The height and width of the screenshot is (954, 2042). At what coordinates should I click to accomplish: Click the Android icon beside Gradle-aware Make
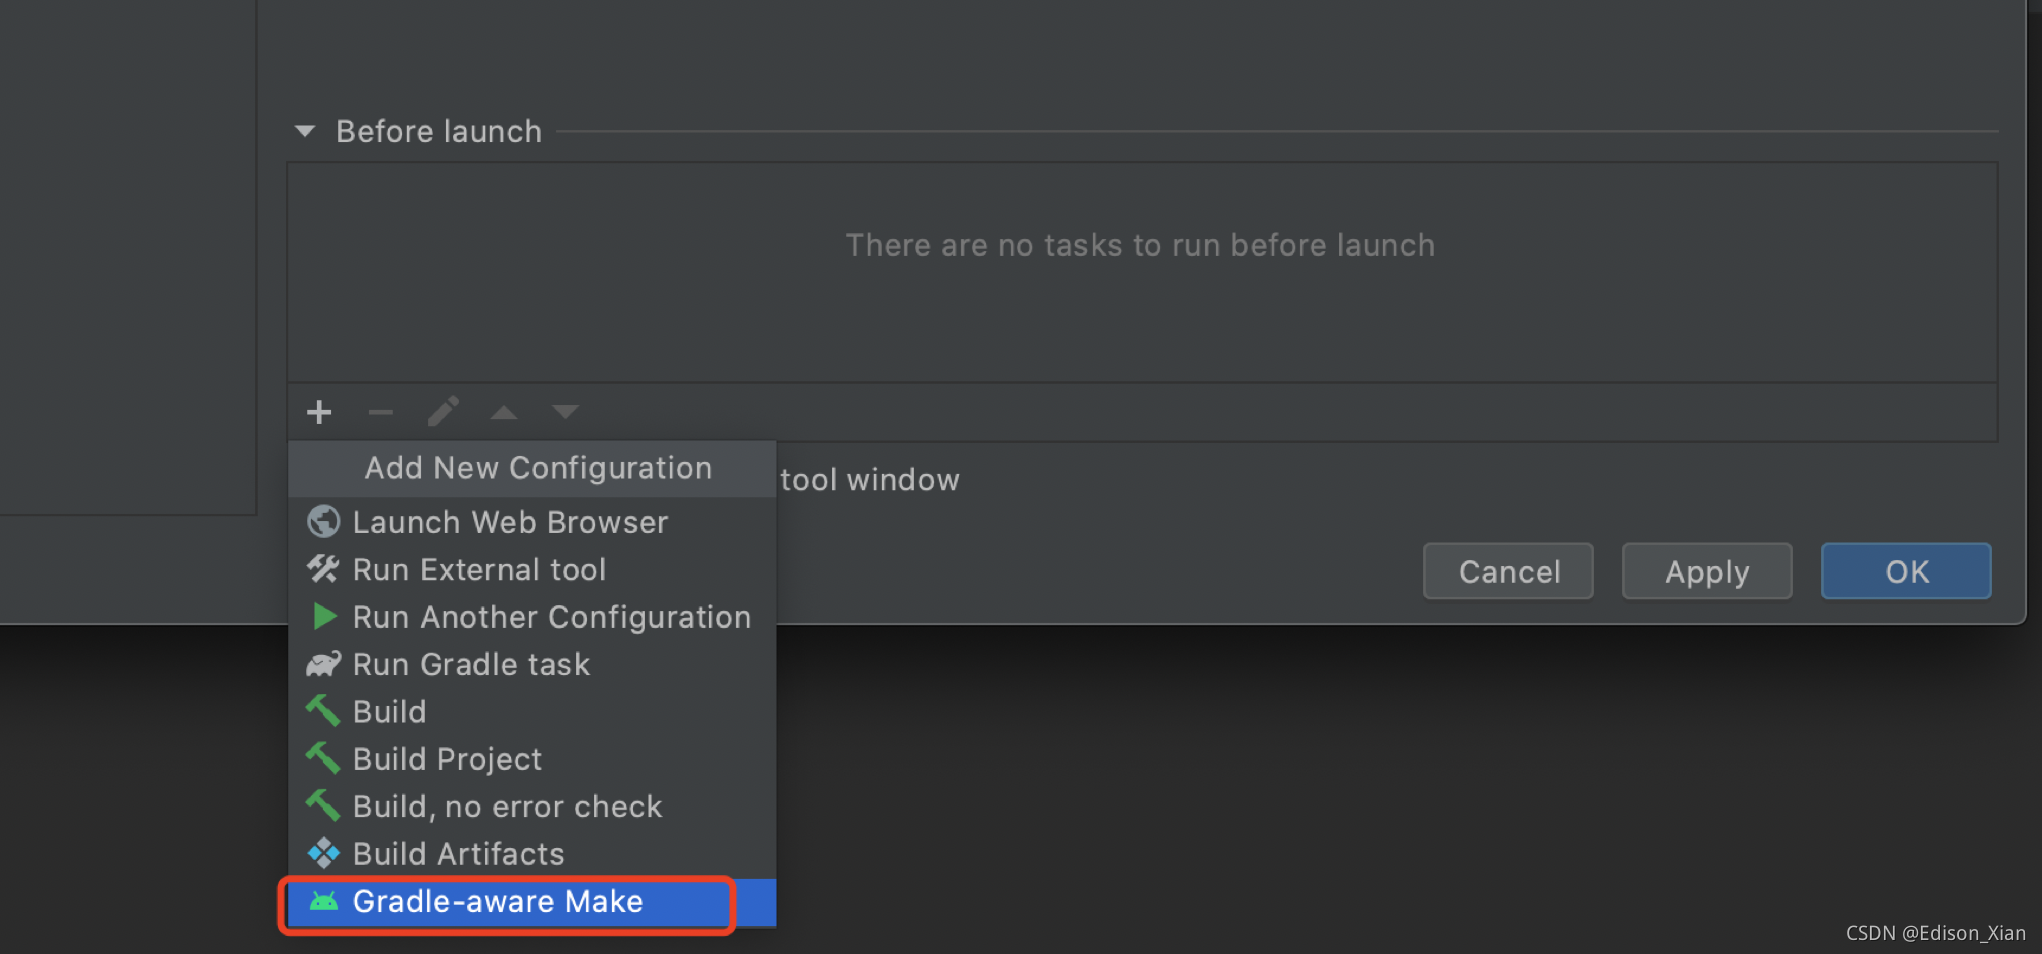pyautogui.click(x=323, y=901)
